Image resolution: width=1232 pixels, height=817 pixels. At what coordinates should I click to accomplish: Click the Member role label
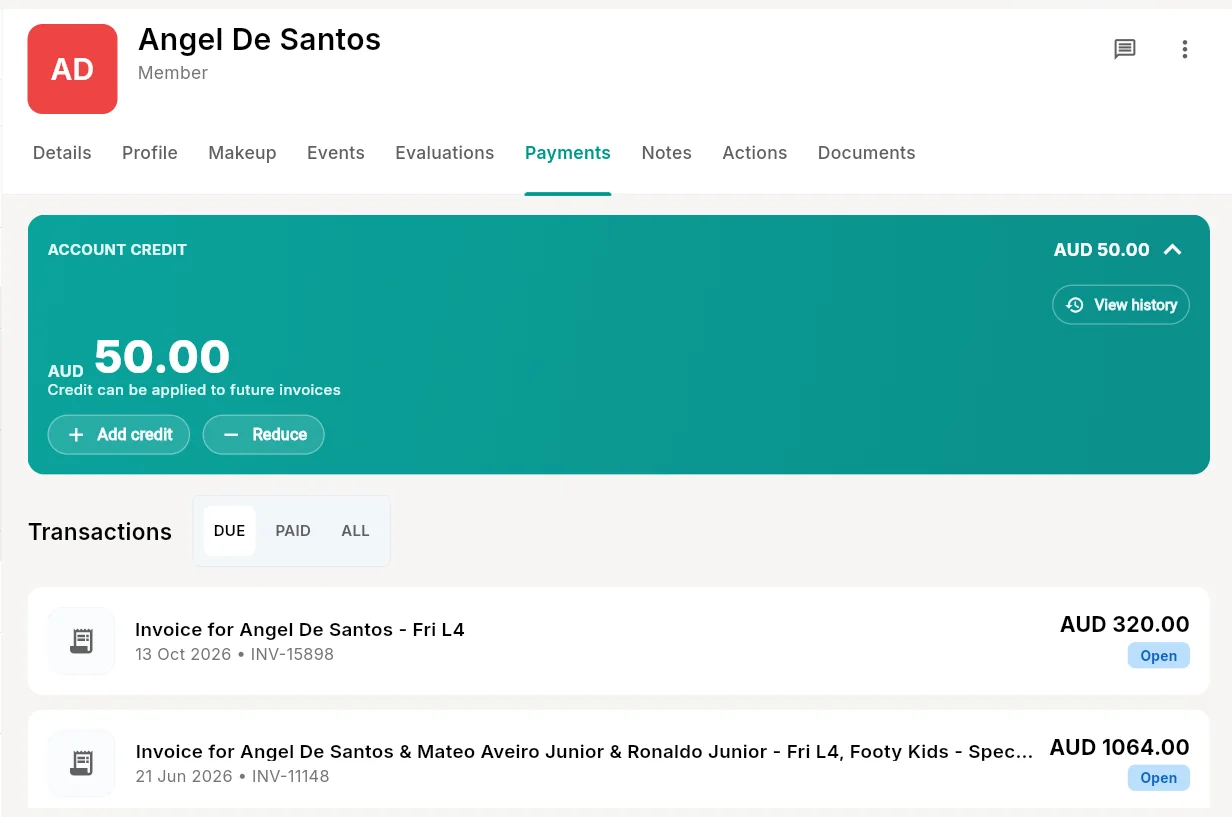point(173,73)
